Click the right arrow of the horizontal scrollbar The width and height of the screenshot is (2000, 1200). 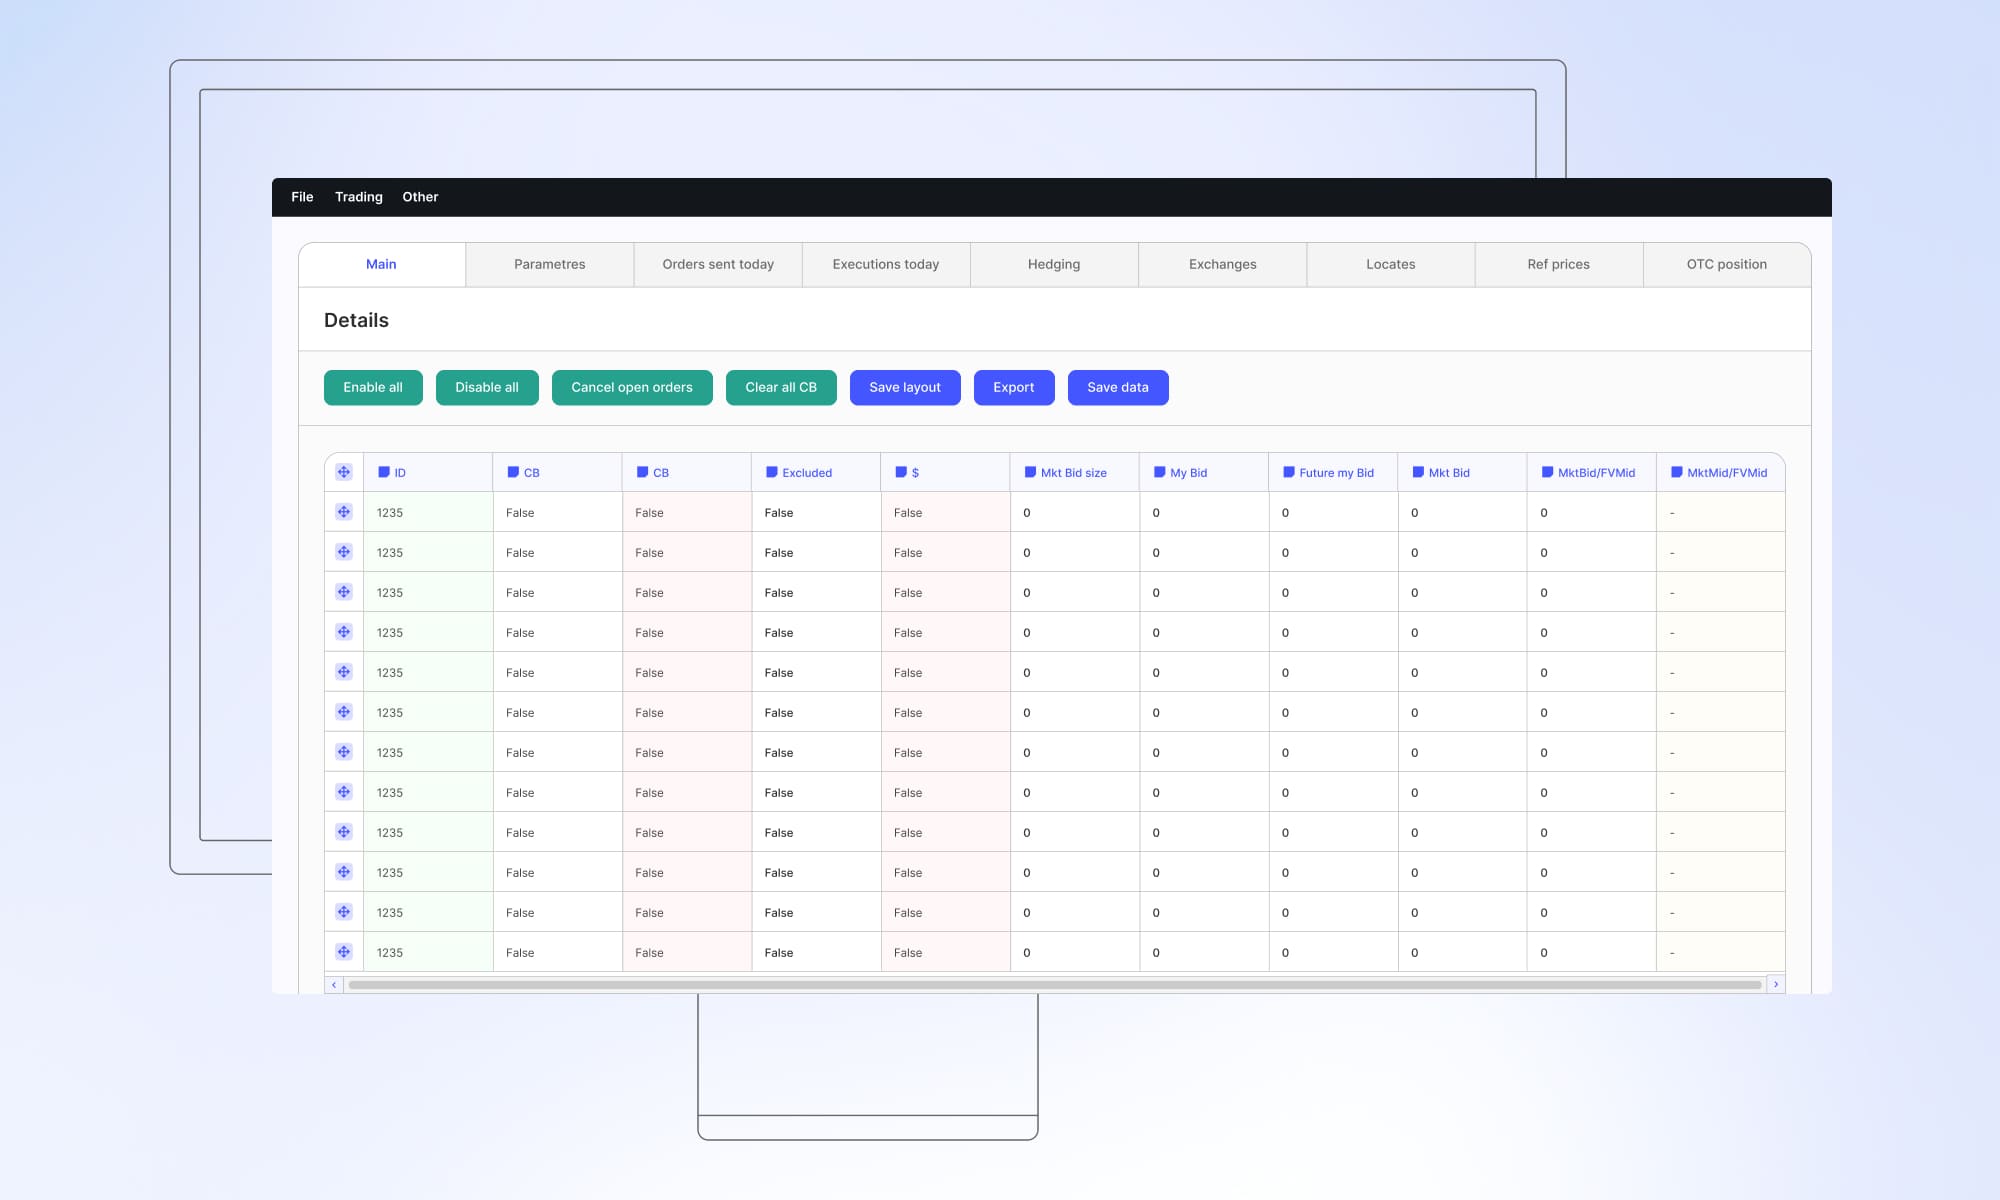pyautogui.click(x=1776, y=985)
